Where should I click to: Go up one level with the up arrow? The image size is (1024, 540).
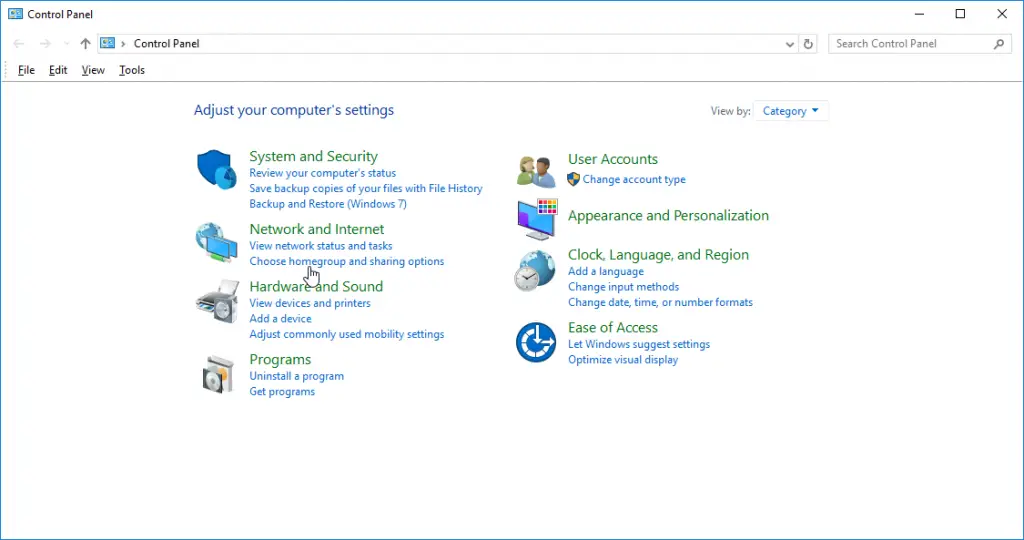(85, 44)
